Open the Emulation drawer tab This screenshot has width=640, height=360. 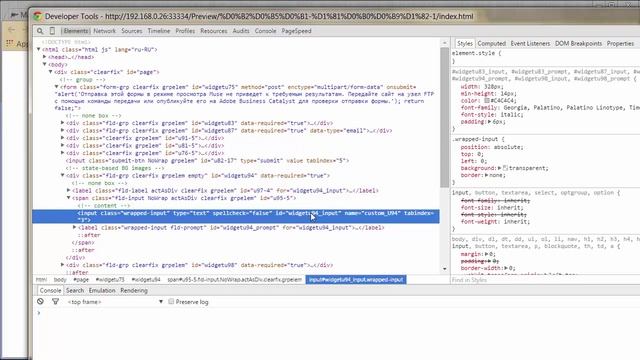102,291
